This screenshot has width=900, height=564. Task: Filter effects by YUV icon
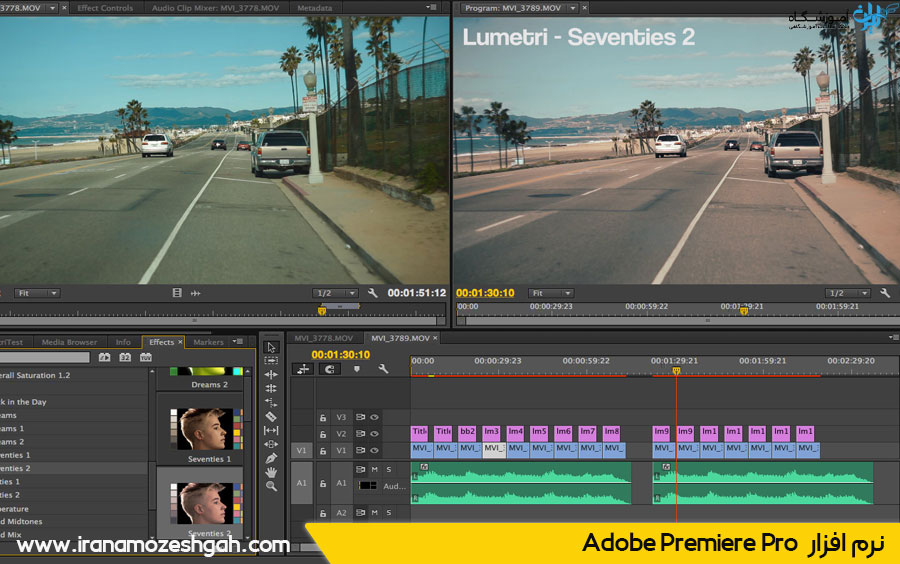(146, 357)
